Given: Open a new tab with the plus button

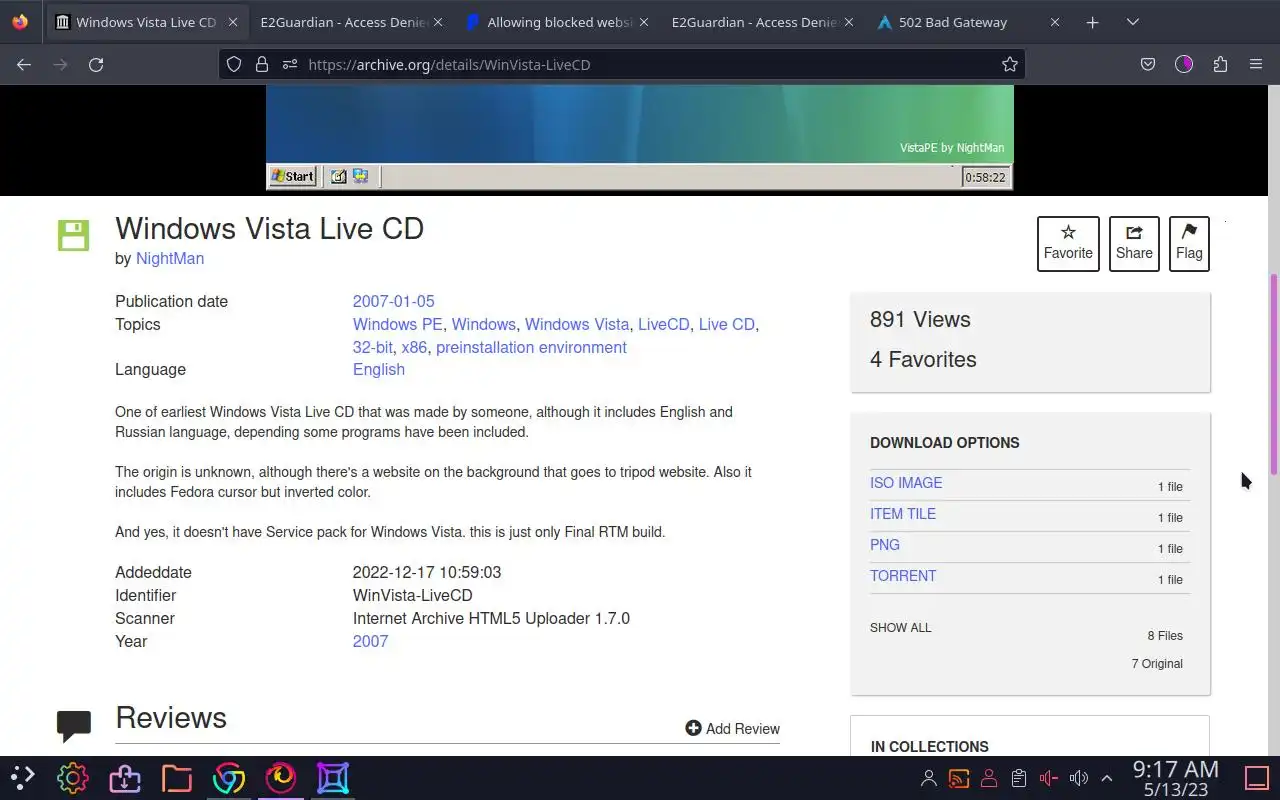Looking at the screenshot, I should pyautogui.click(x=1093, y=22).
